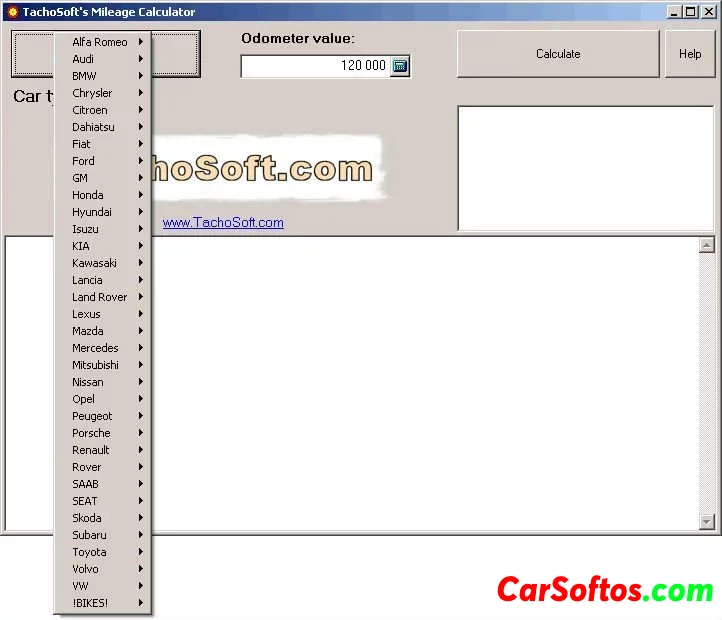Select BMW from the car list
Image resolution: width=722 pixels, height=620 pixels.
coord(85,76)
